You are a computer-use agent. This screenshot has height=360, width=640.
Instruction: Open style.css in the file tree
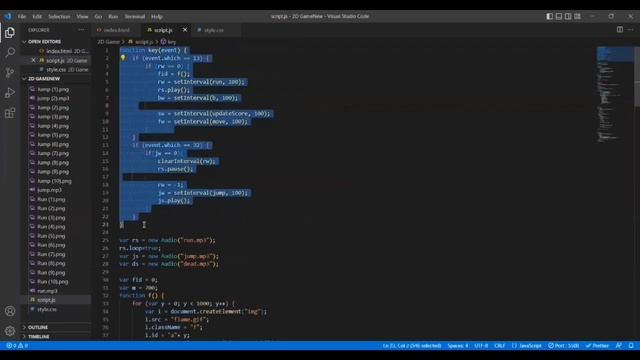[47, 309]
